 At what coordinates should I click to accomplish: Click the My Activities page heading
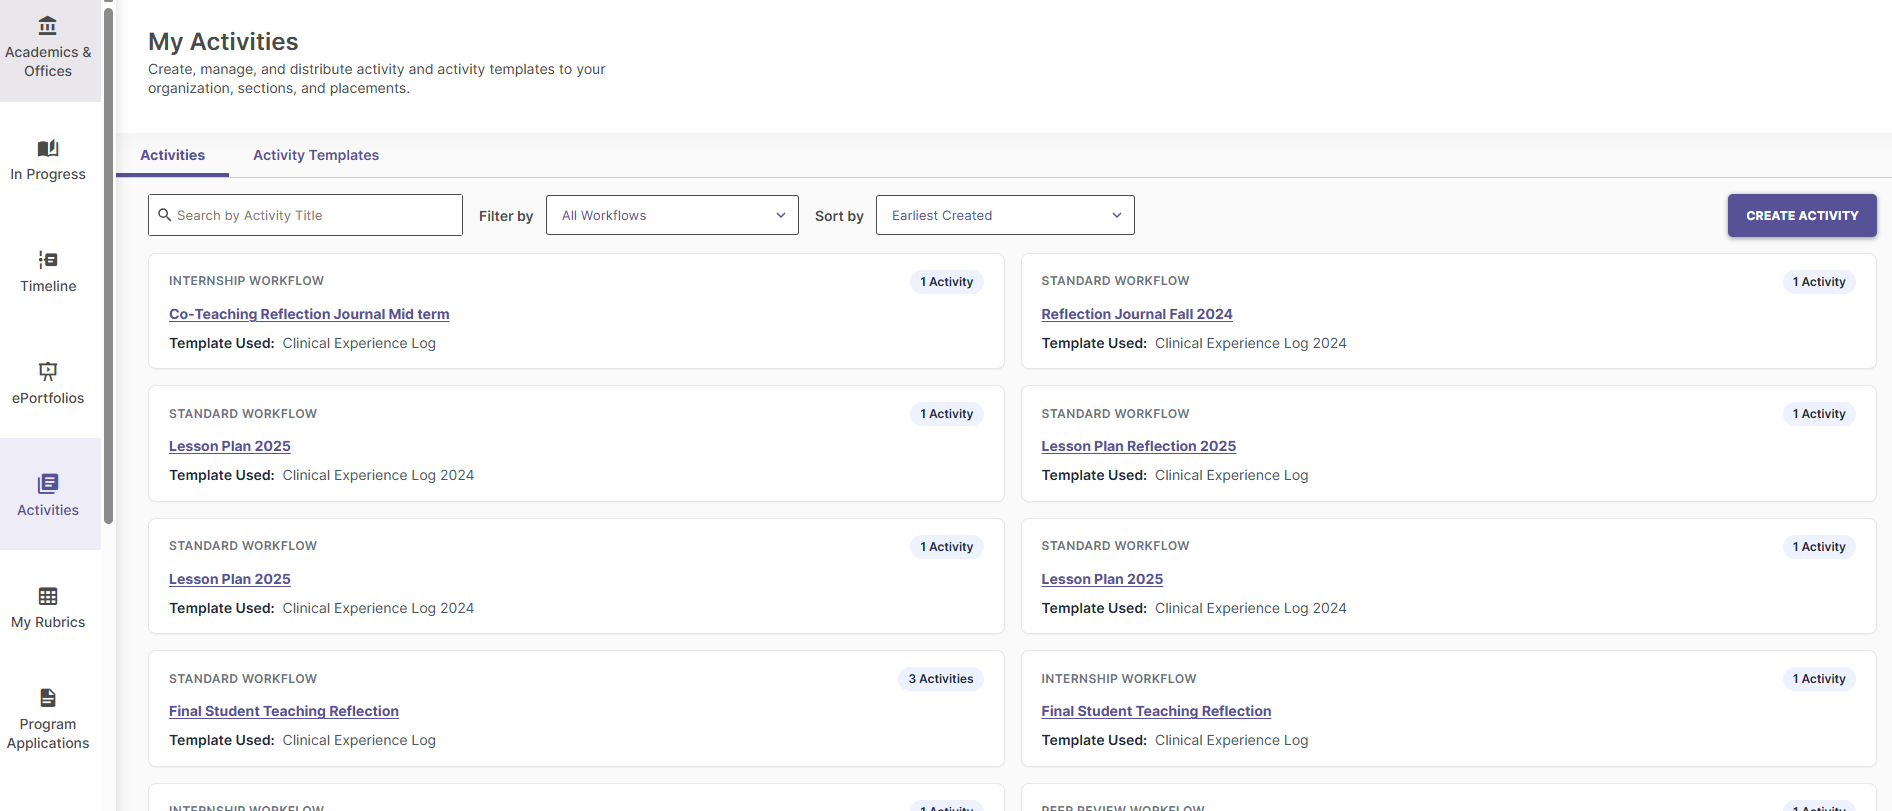point(223,42)
